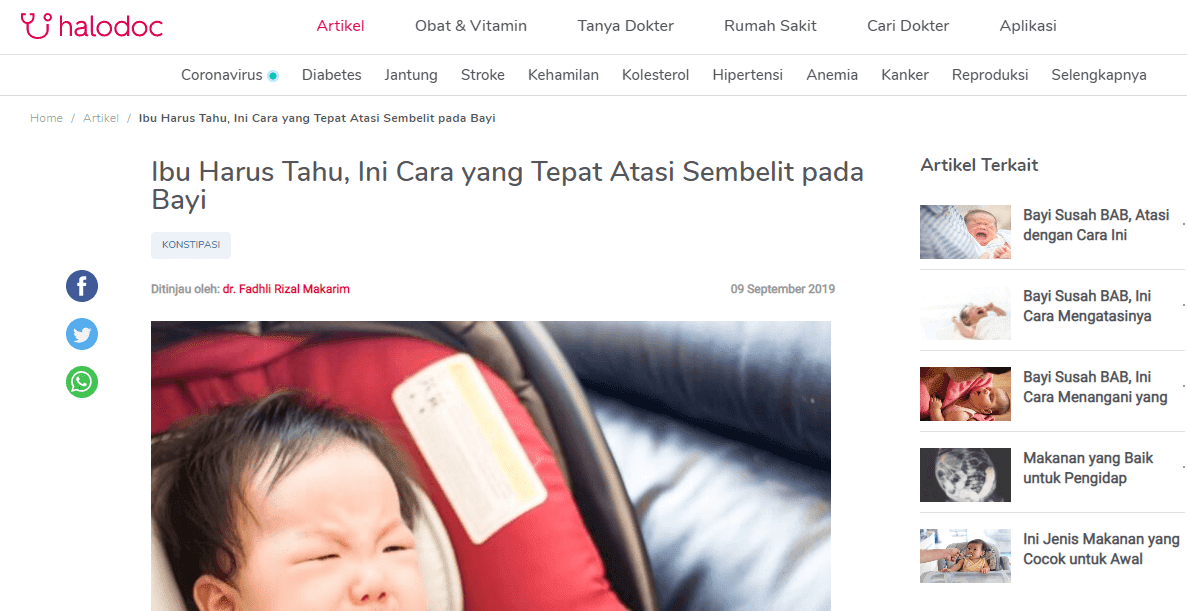Share article via Twitter icon

(x=82, y=334)
